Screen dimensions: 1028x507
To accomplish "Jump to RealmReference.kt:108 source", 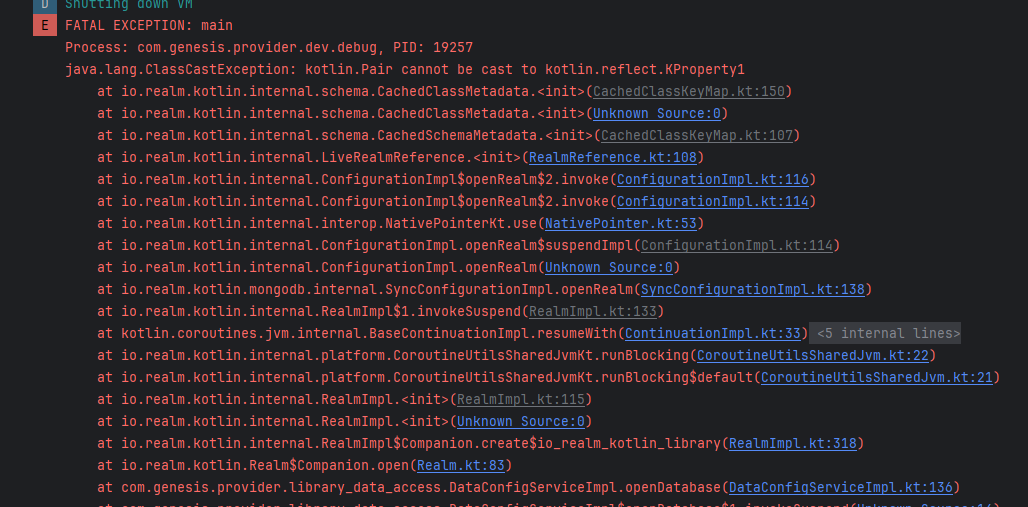I will tap(612, 157).
